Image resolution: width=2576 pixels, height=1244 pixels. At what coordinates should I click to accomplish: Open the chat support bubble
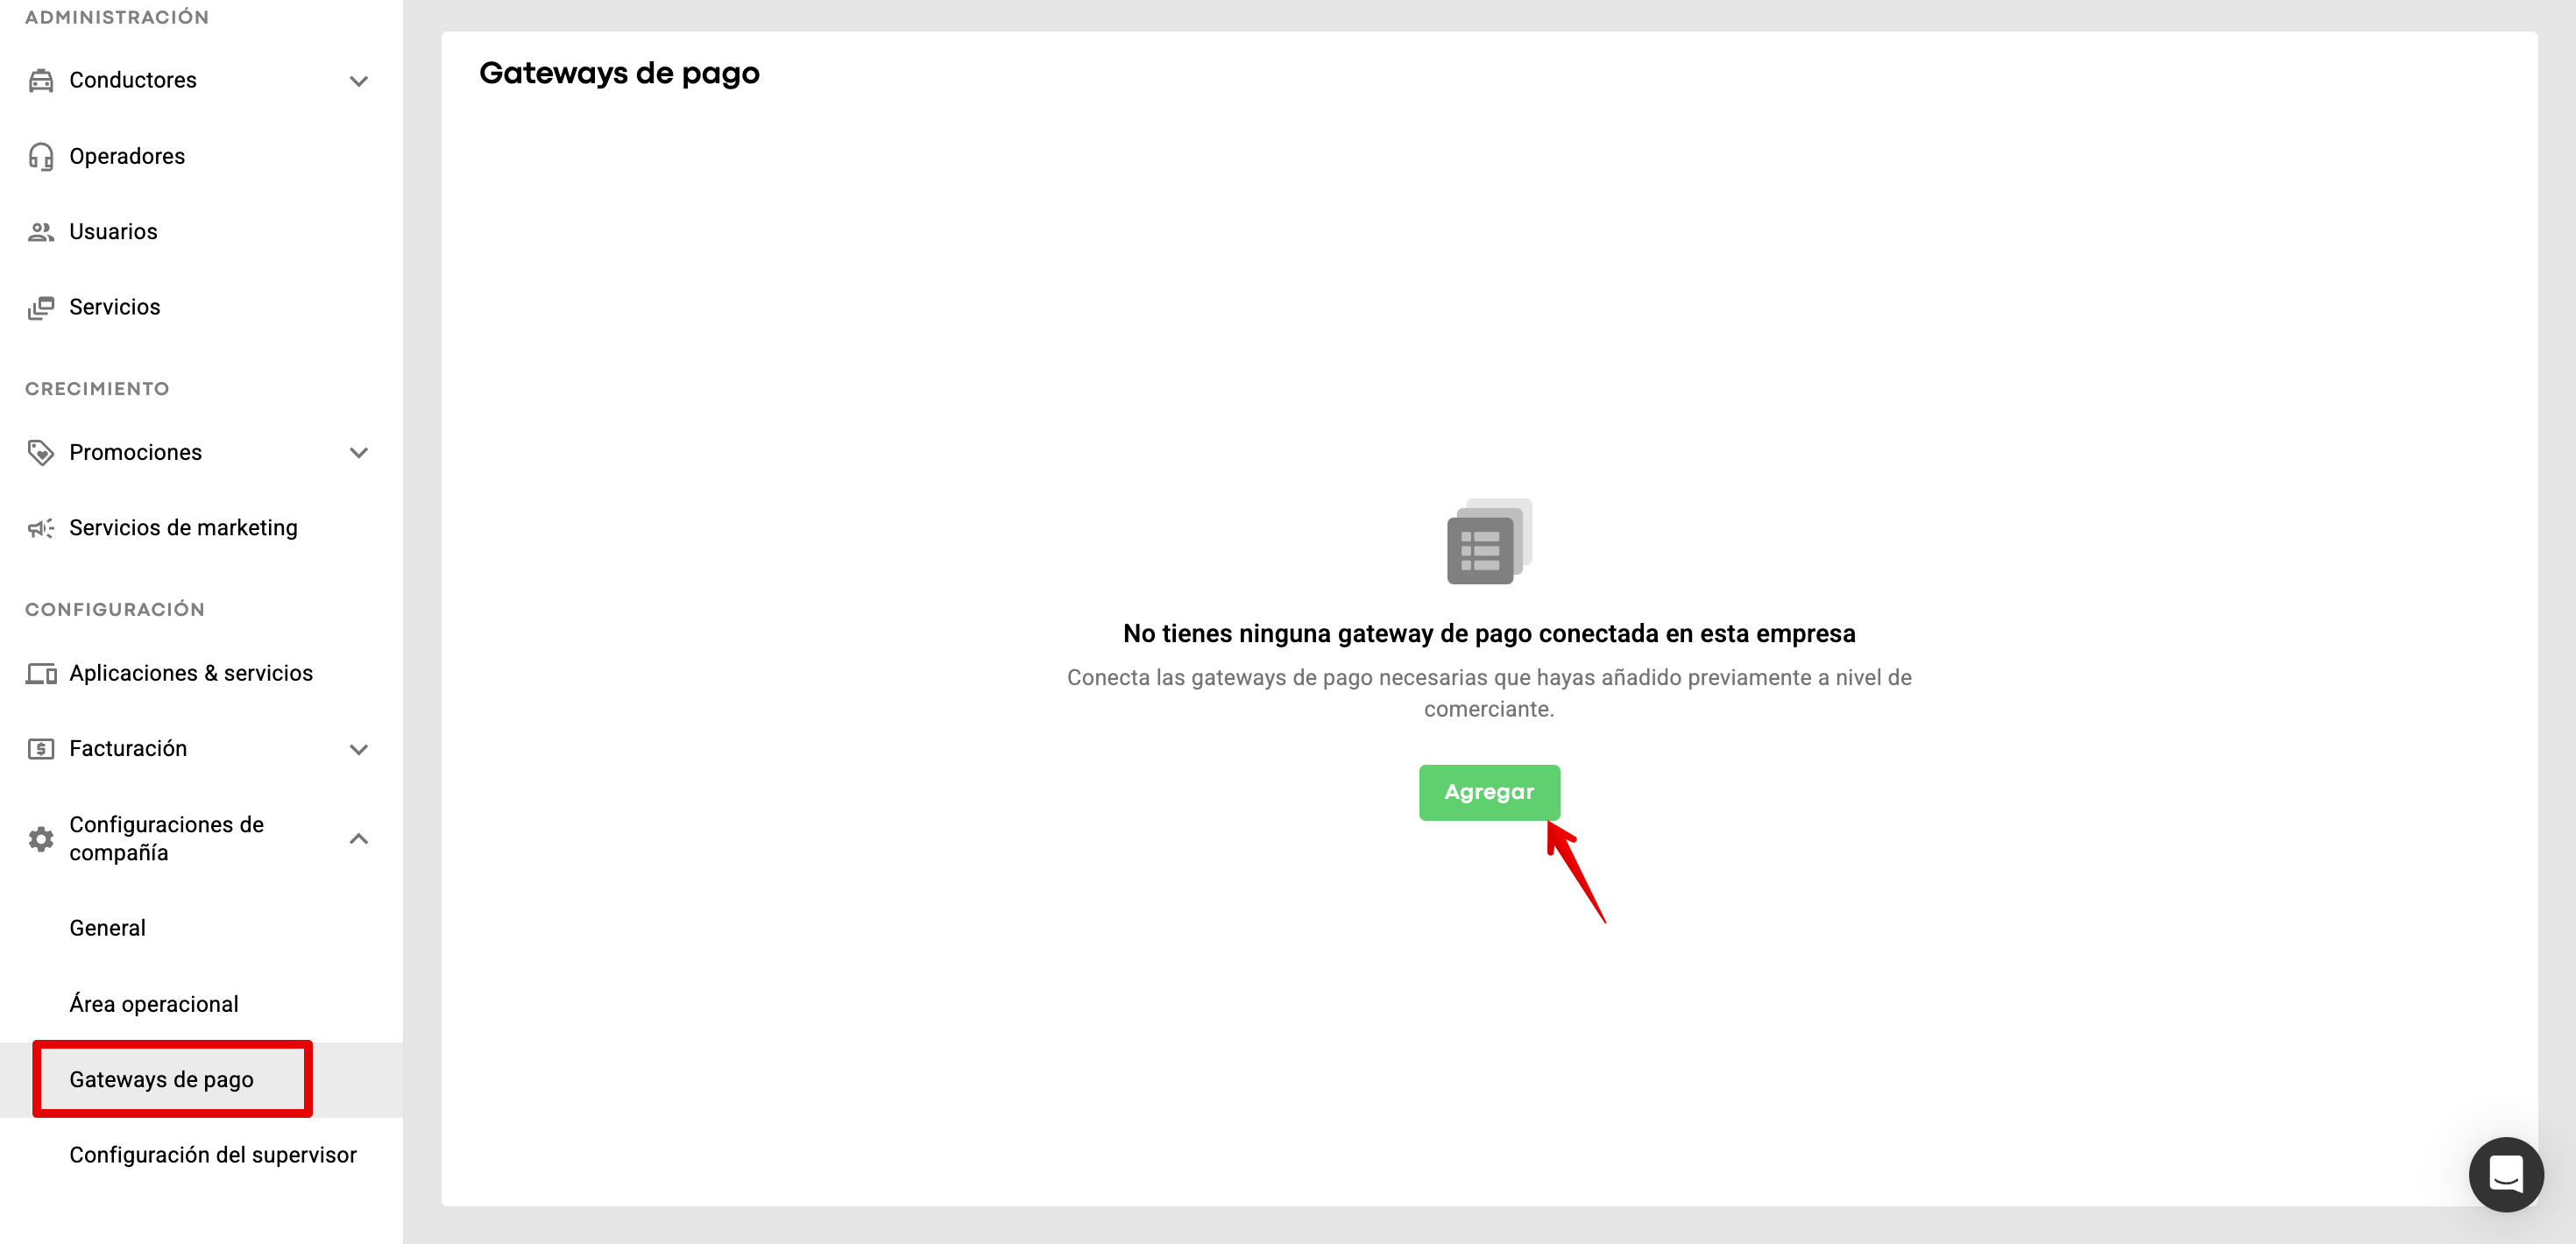[2505, 1174]
